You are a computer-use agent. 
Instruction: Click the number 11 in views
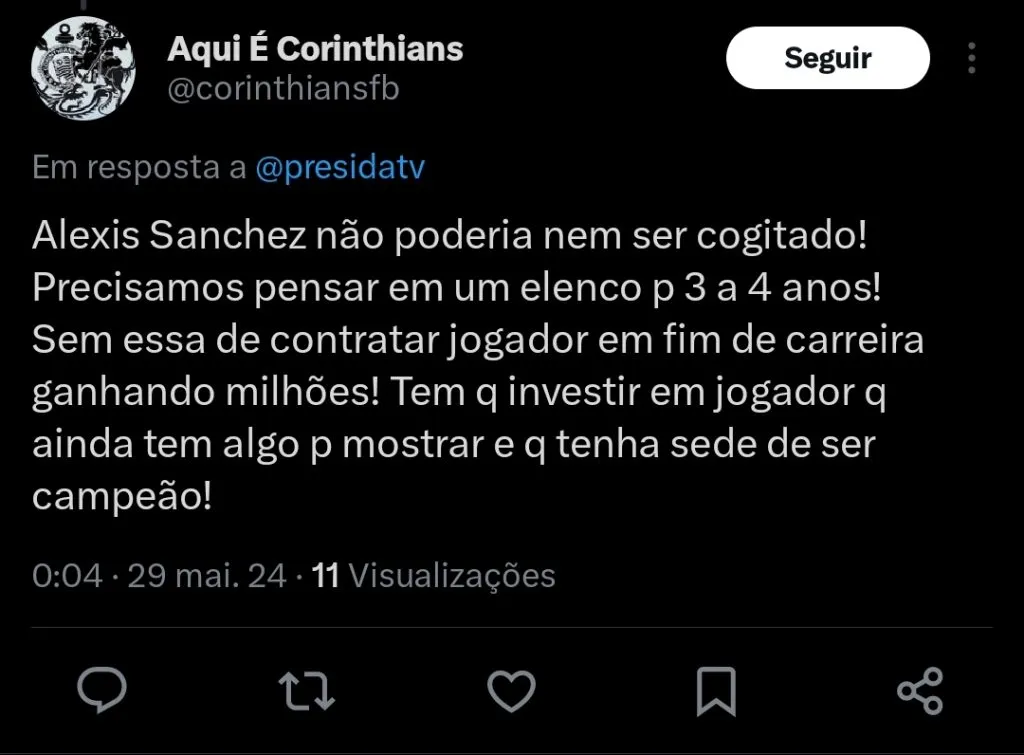click(326, 576)
